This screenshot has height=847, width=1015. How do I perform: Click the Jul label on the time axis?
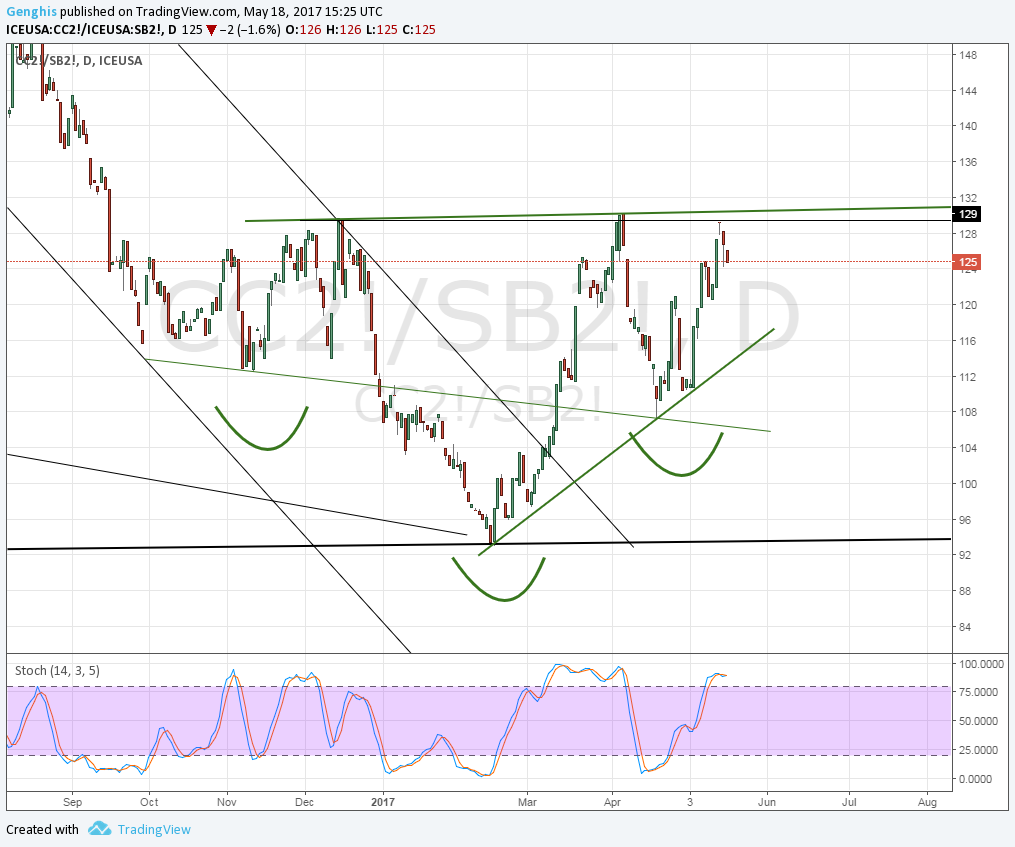(849, 802)
